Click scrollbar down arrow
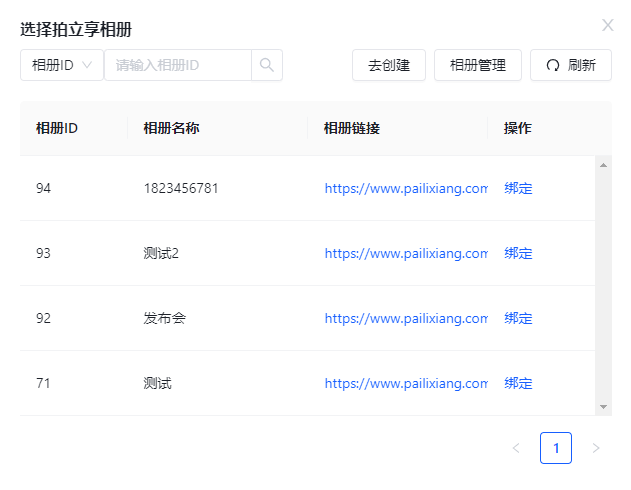The width and height of the screenshot is (631, 490). (603, 407)
